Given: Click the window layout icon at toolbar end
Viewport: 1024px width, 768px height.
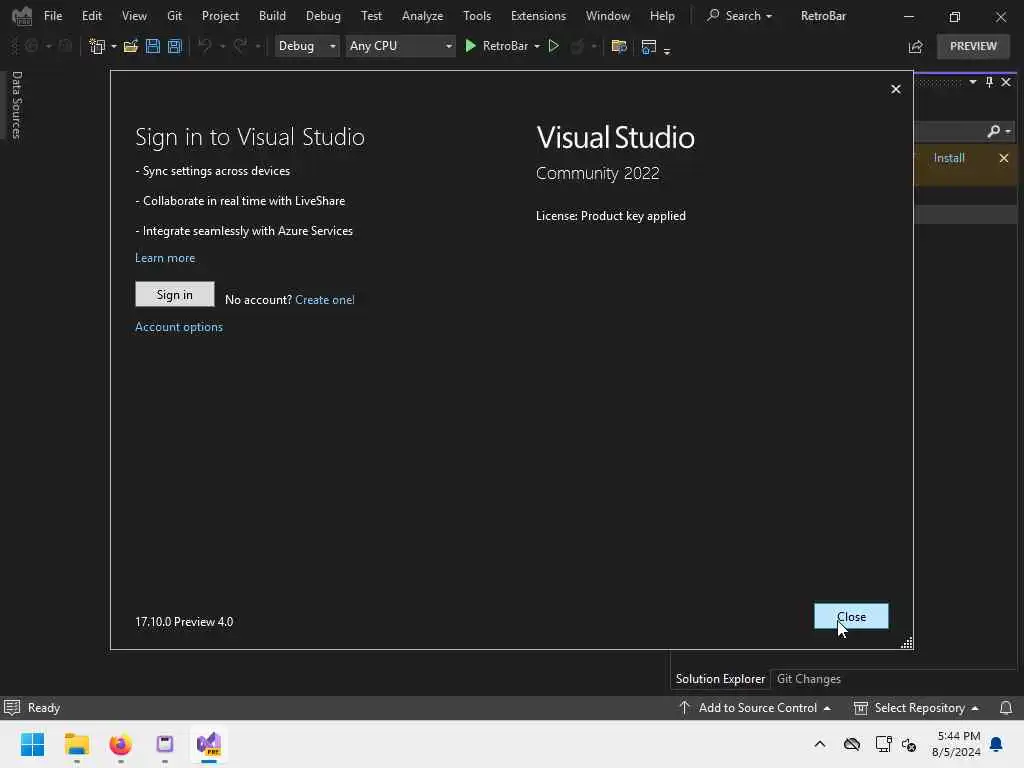Looking at the screenshot, I should pos(648,46).
